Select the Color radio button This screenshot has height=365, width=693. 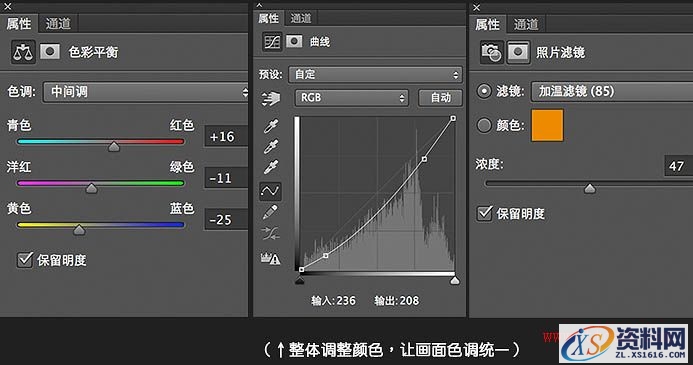coord(484,125)
